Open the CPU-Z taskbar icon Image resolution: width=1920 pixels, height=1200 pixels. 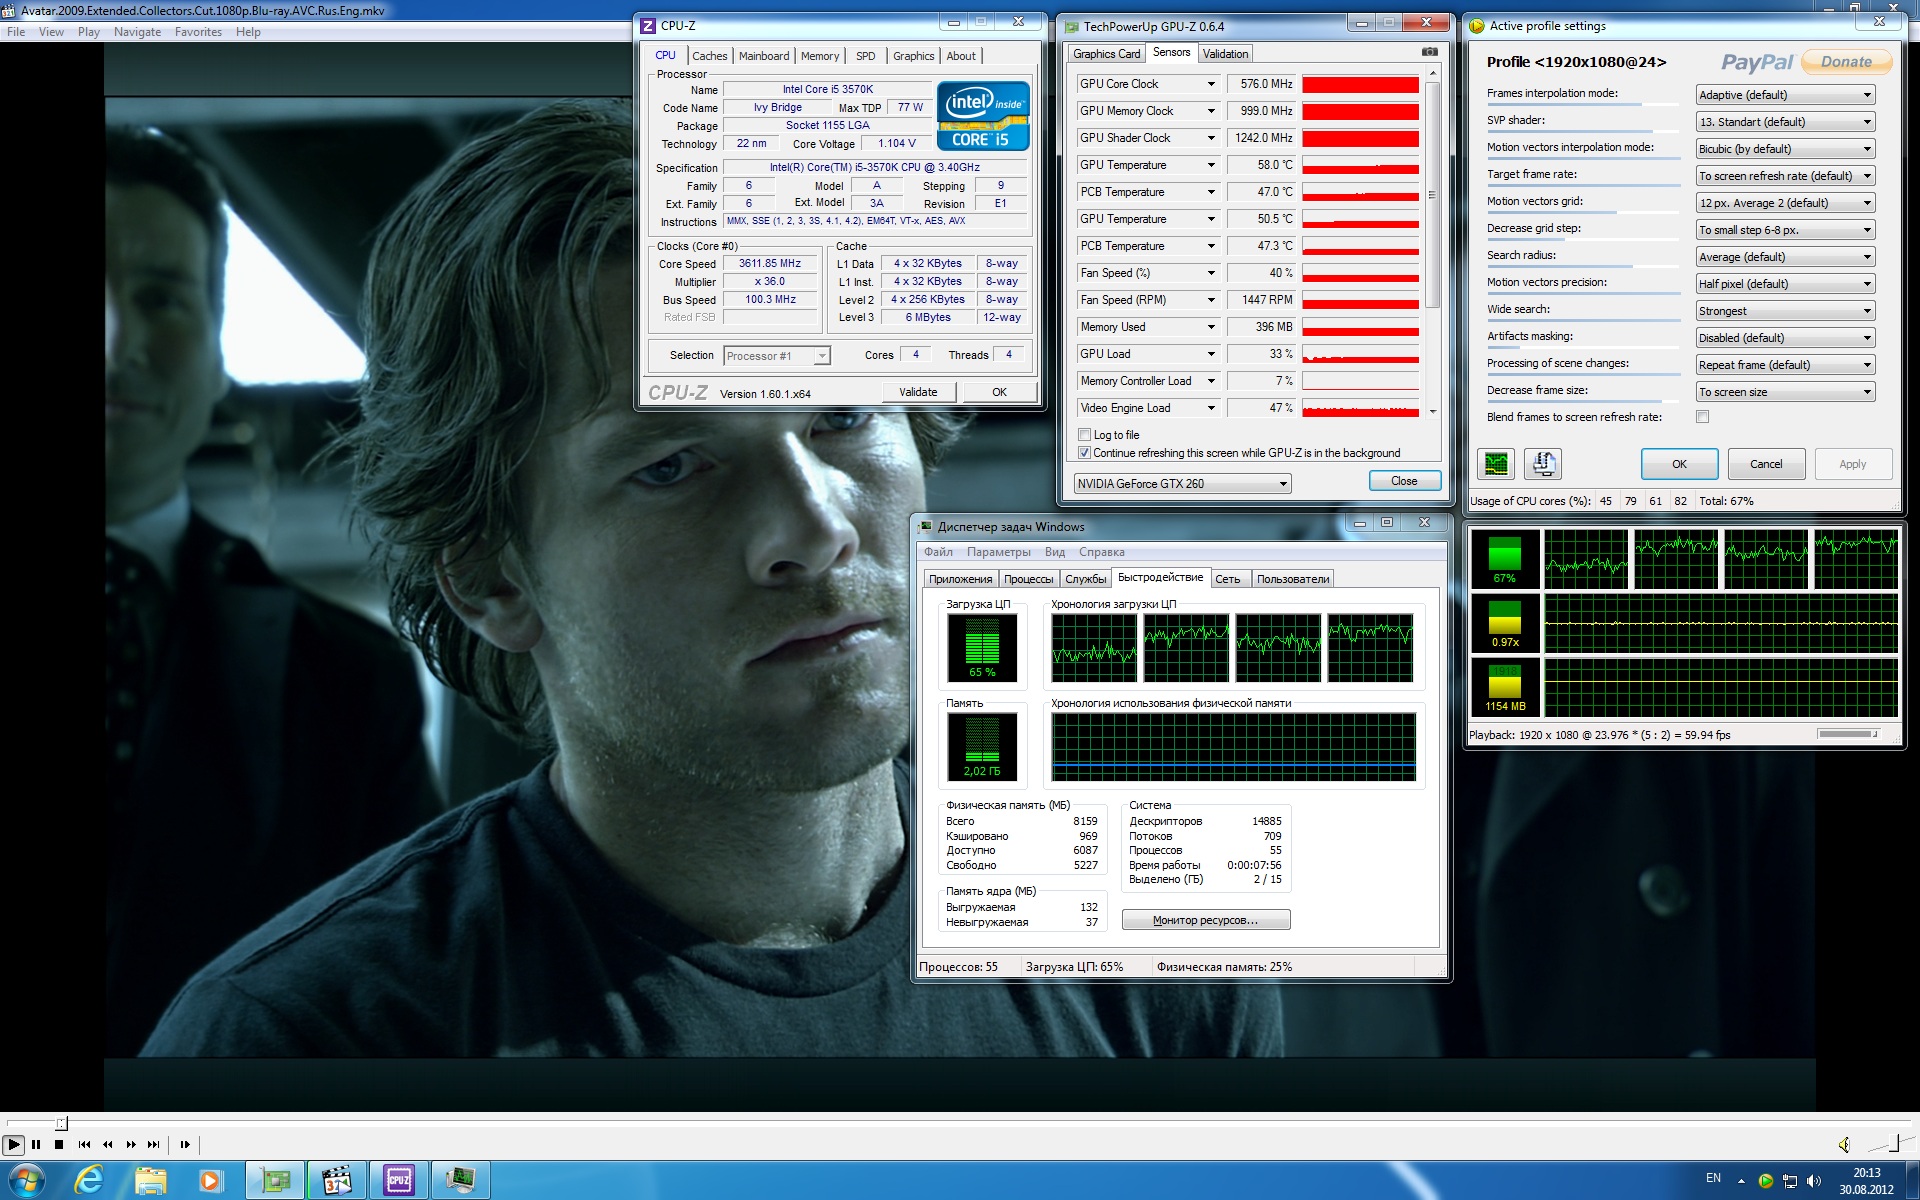click(398, 1181)
